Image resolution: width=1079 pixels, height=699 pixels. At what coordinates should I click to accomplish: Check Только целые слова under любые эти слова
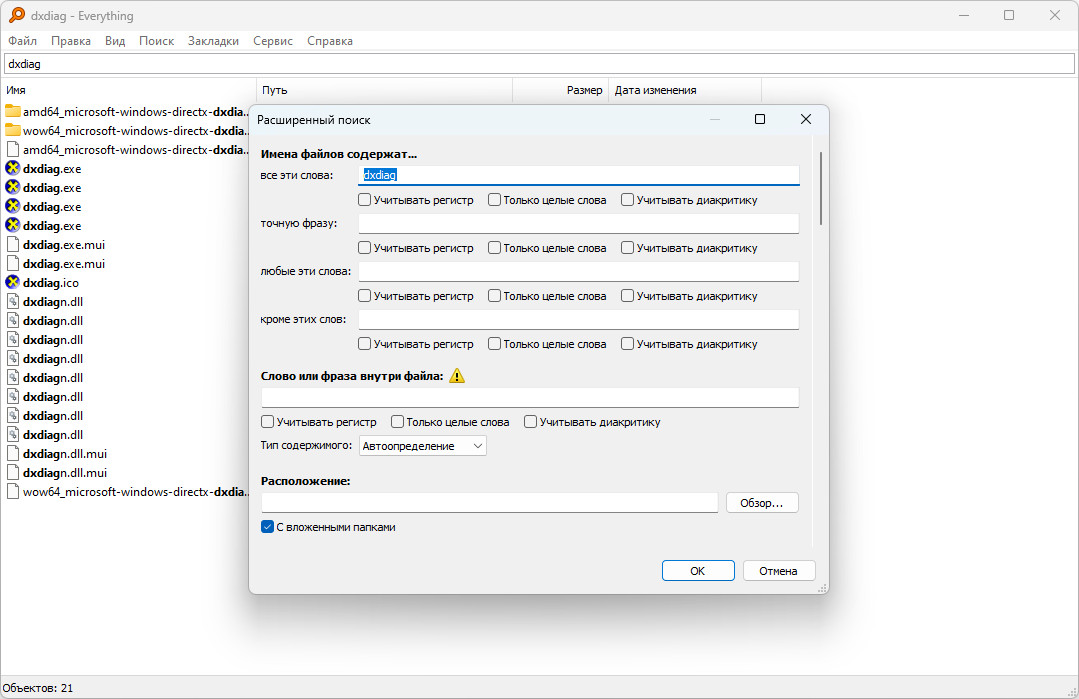pyautogui.click(x=494, y=296)
